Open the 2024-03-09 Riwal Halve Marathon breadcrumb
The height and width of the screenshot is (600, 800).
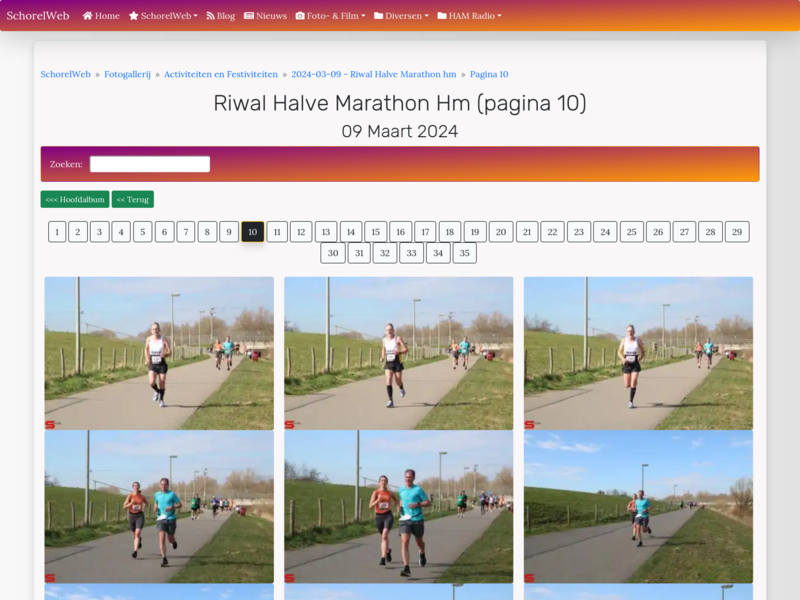point(374,74)
